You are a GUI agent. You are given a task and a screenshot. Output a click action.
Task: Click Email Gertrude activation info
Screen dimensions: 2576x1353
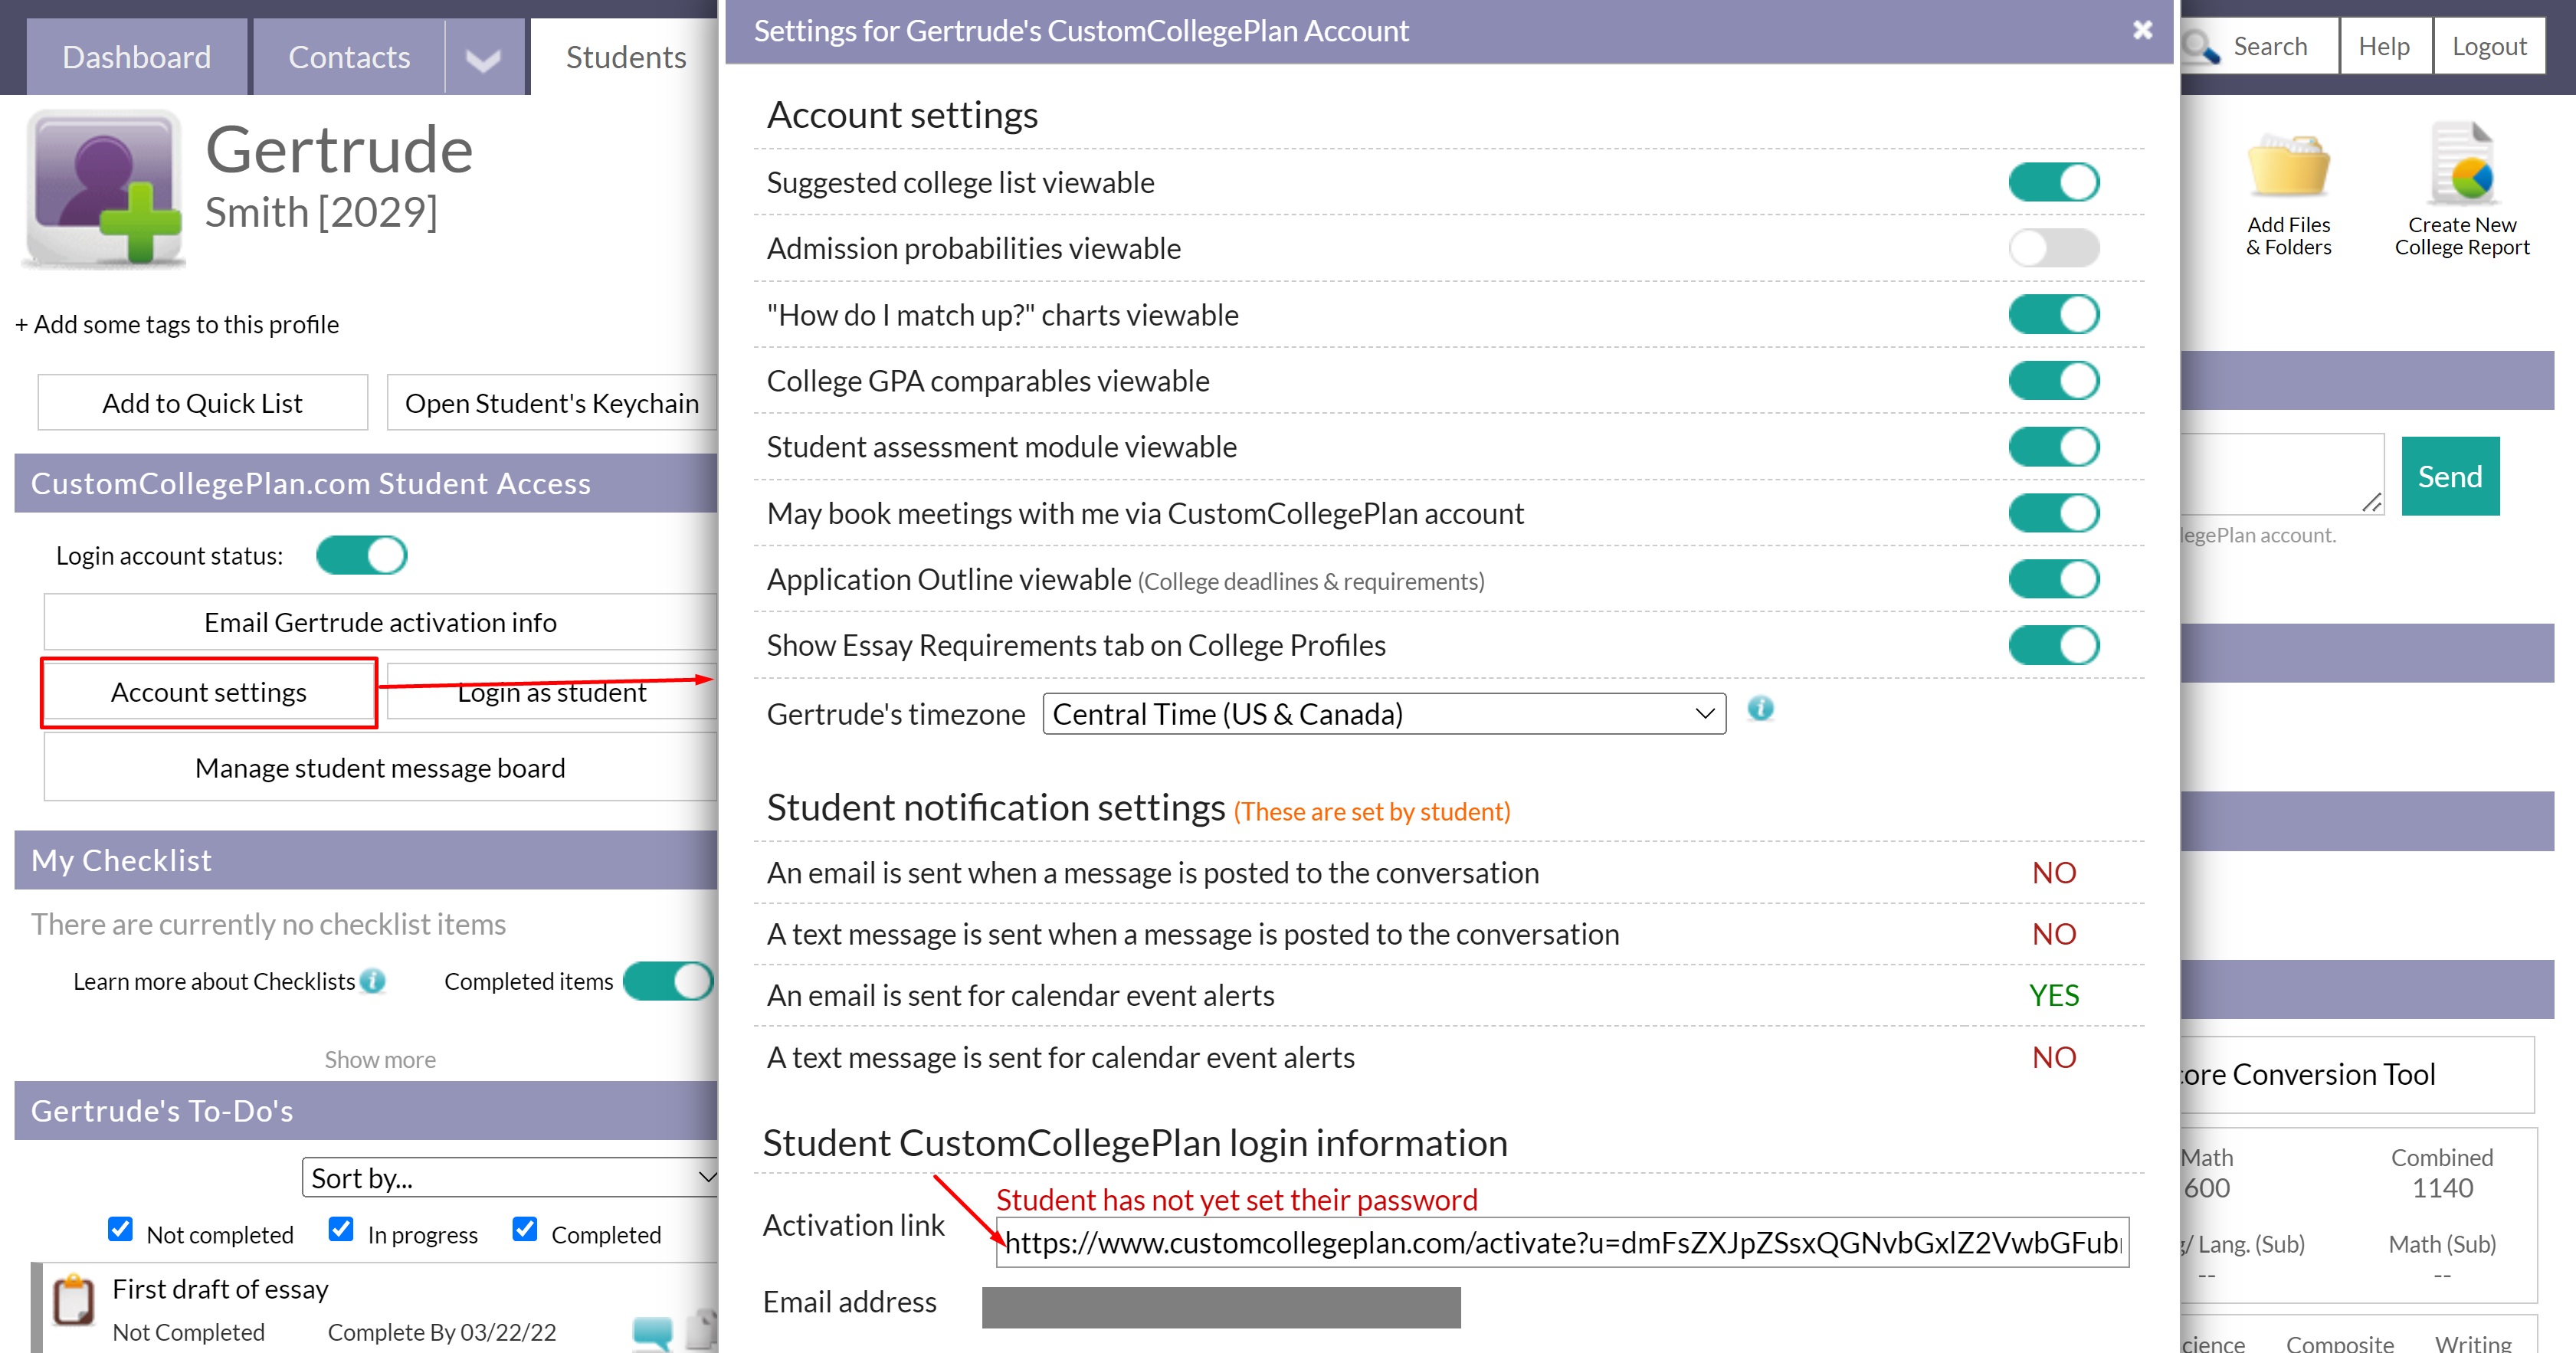[x=380, y=622]
